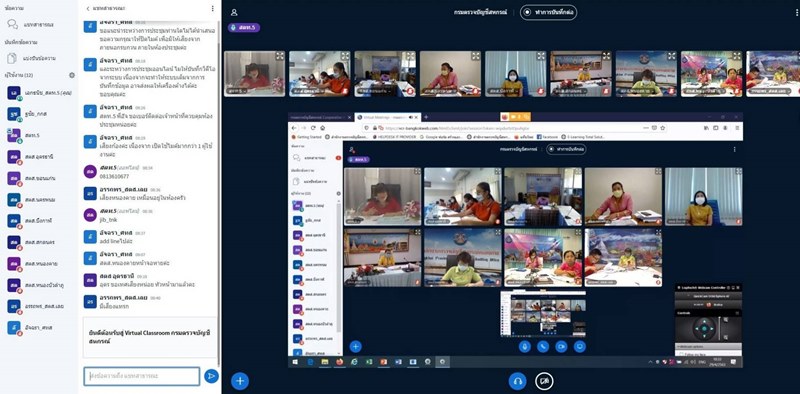This screenshot has height=394, width=800.
Task: Fullscreen the webcam with flowers on the table
Action: pos(607,56)
